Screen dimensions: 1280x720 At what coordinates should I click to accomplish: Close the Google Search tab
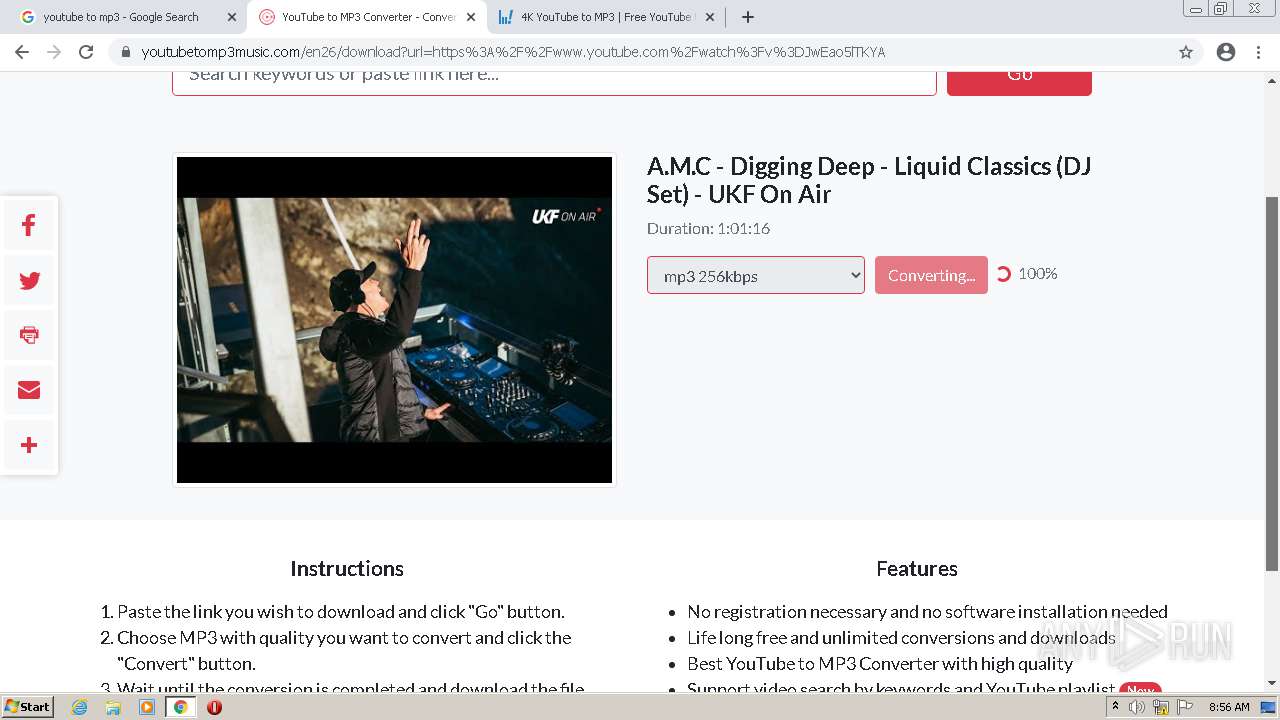pyautogui.click(x=232, y=17)
